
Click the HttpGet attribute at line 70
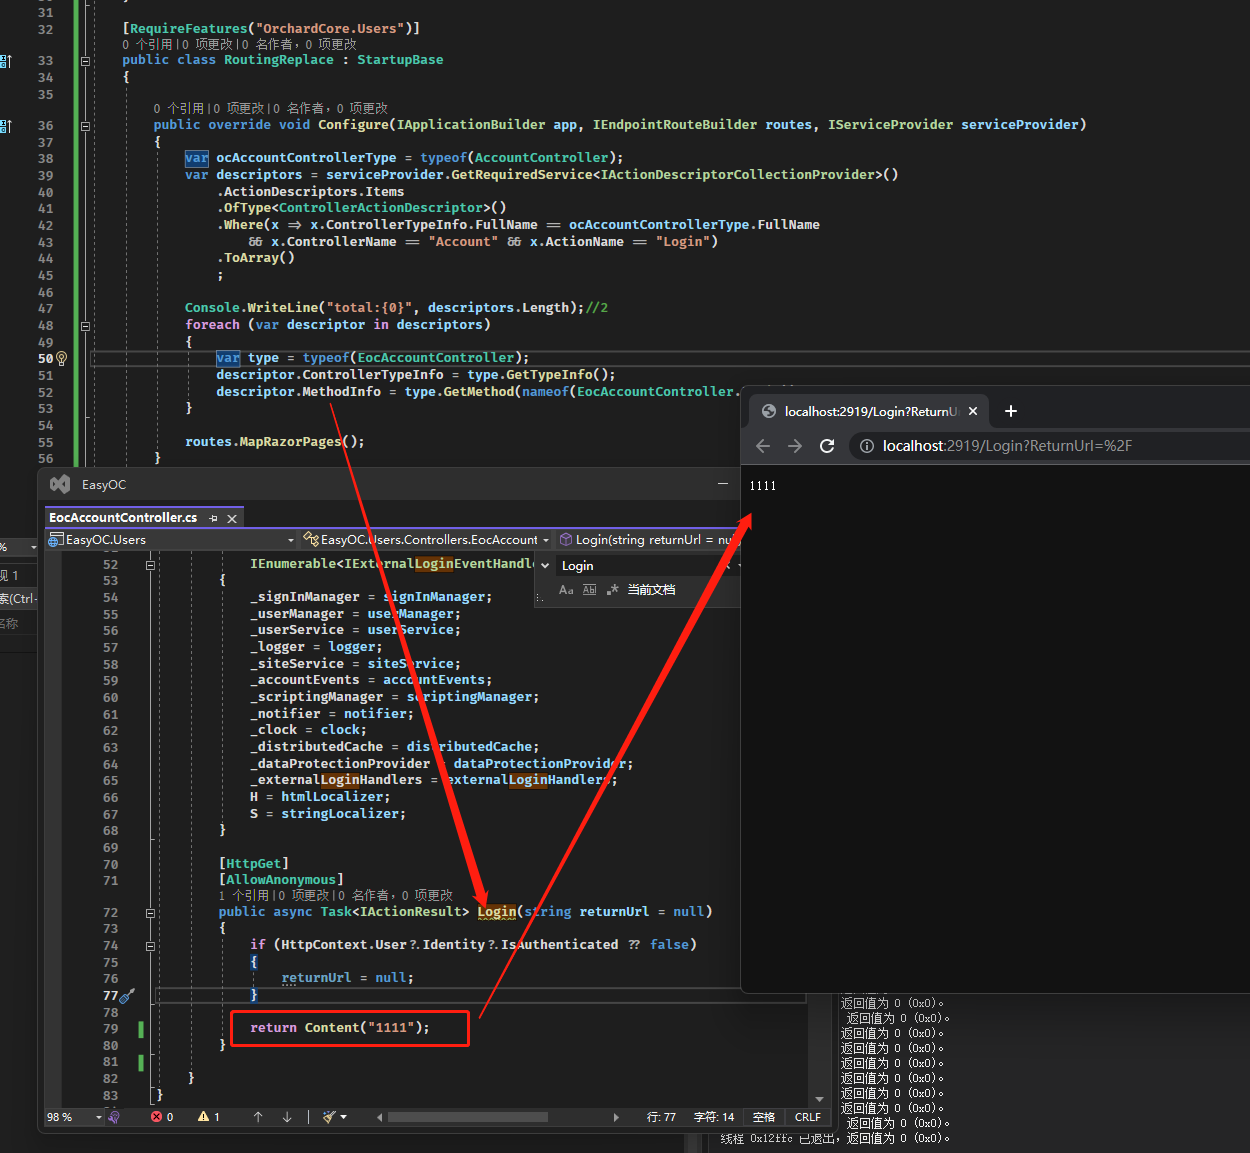tap(254, 863)
